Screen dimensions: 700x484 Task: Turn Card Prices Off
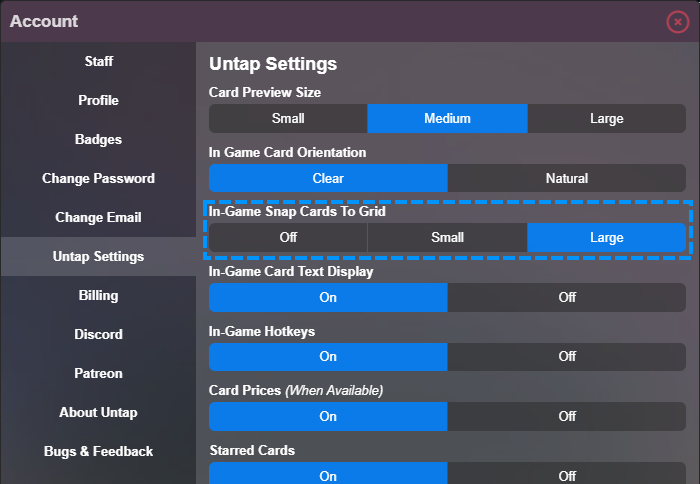[567, 417]
